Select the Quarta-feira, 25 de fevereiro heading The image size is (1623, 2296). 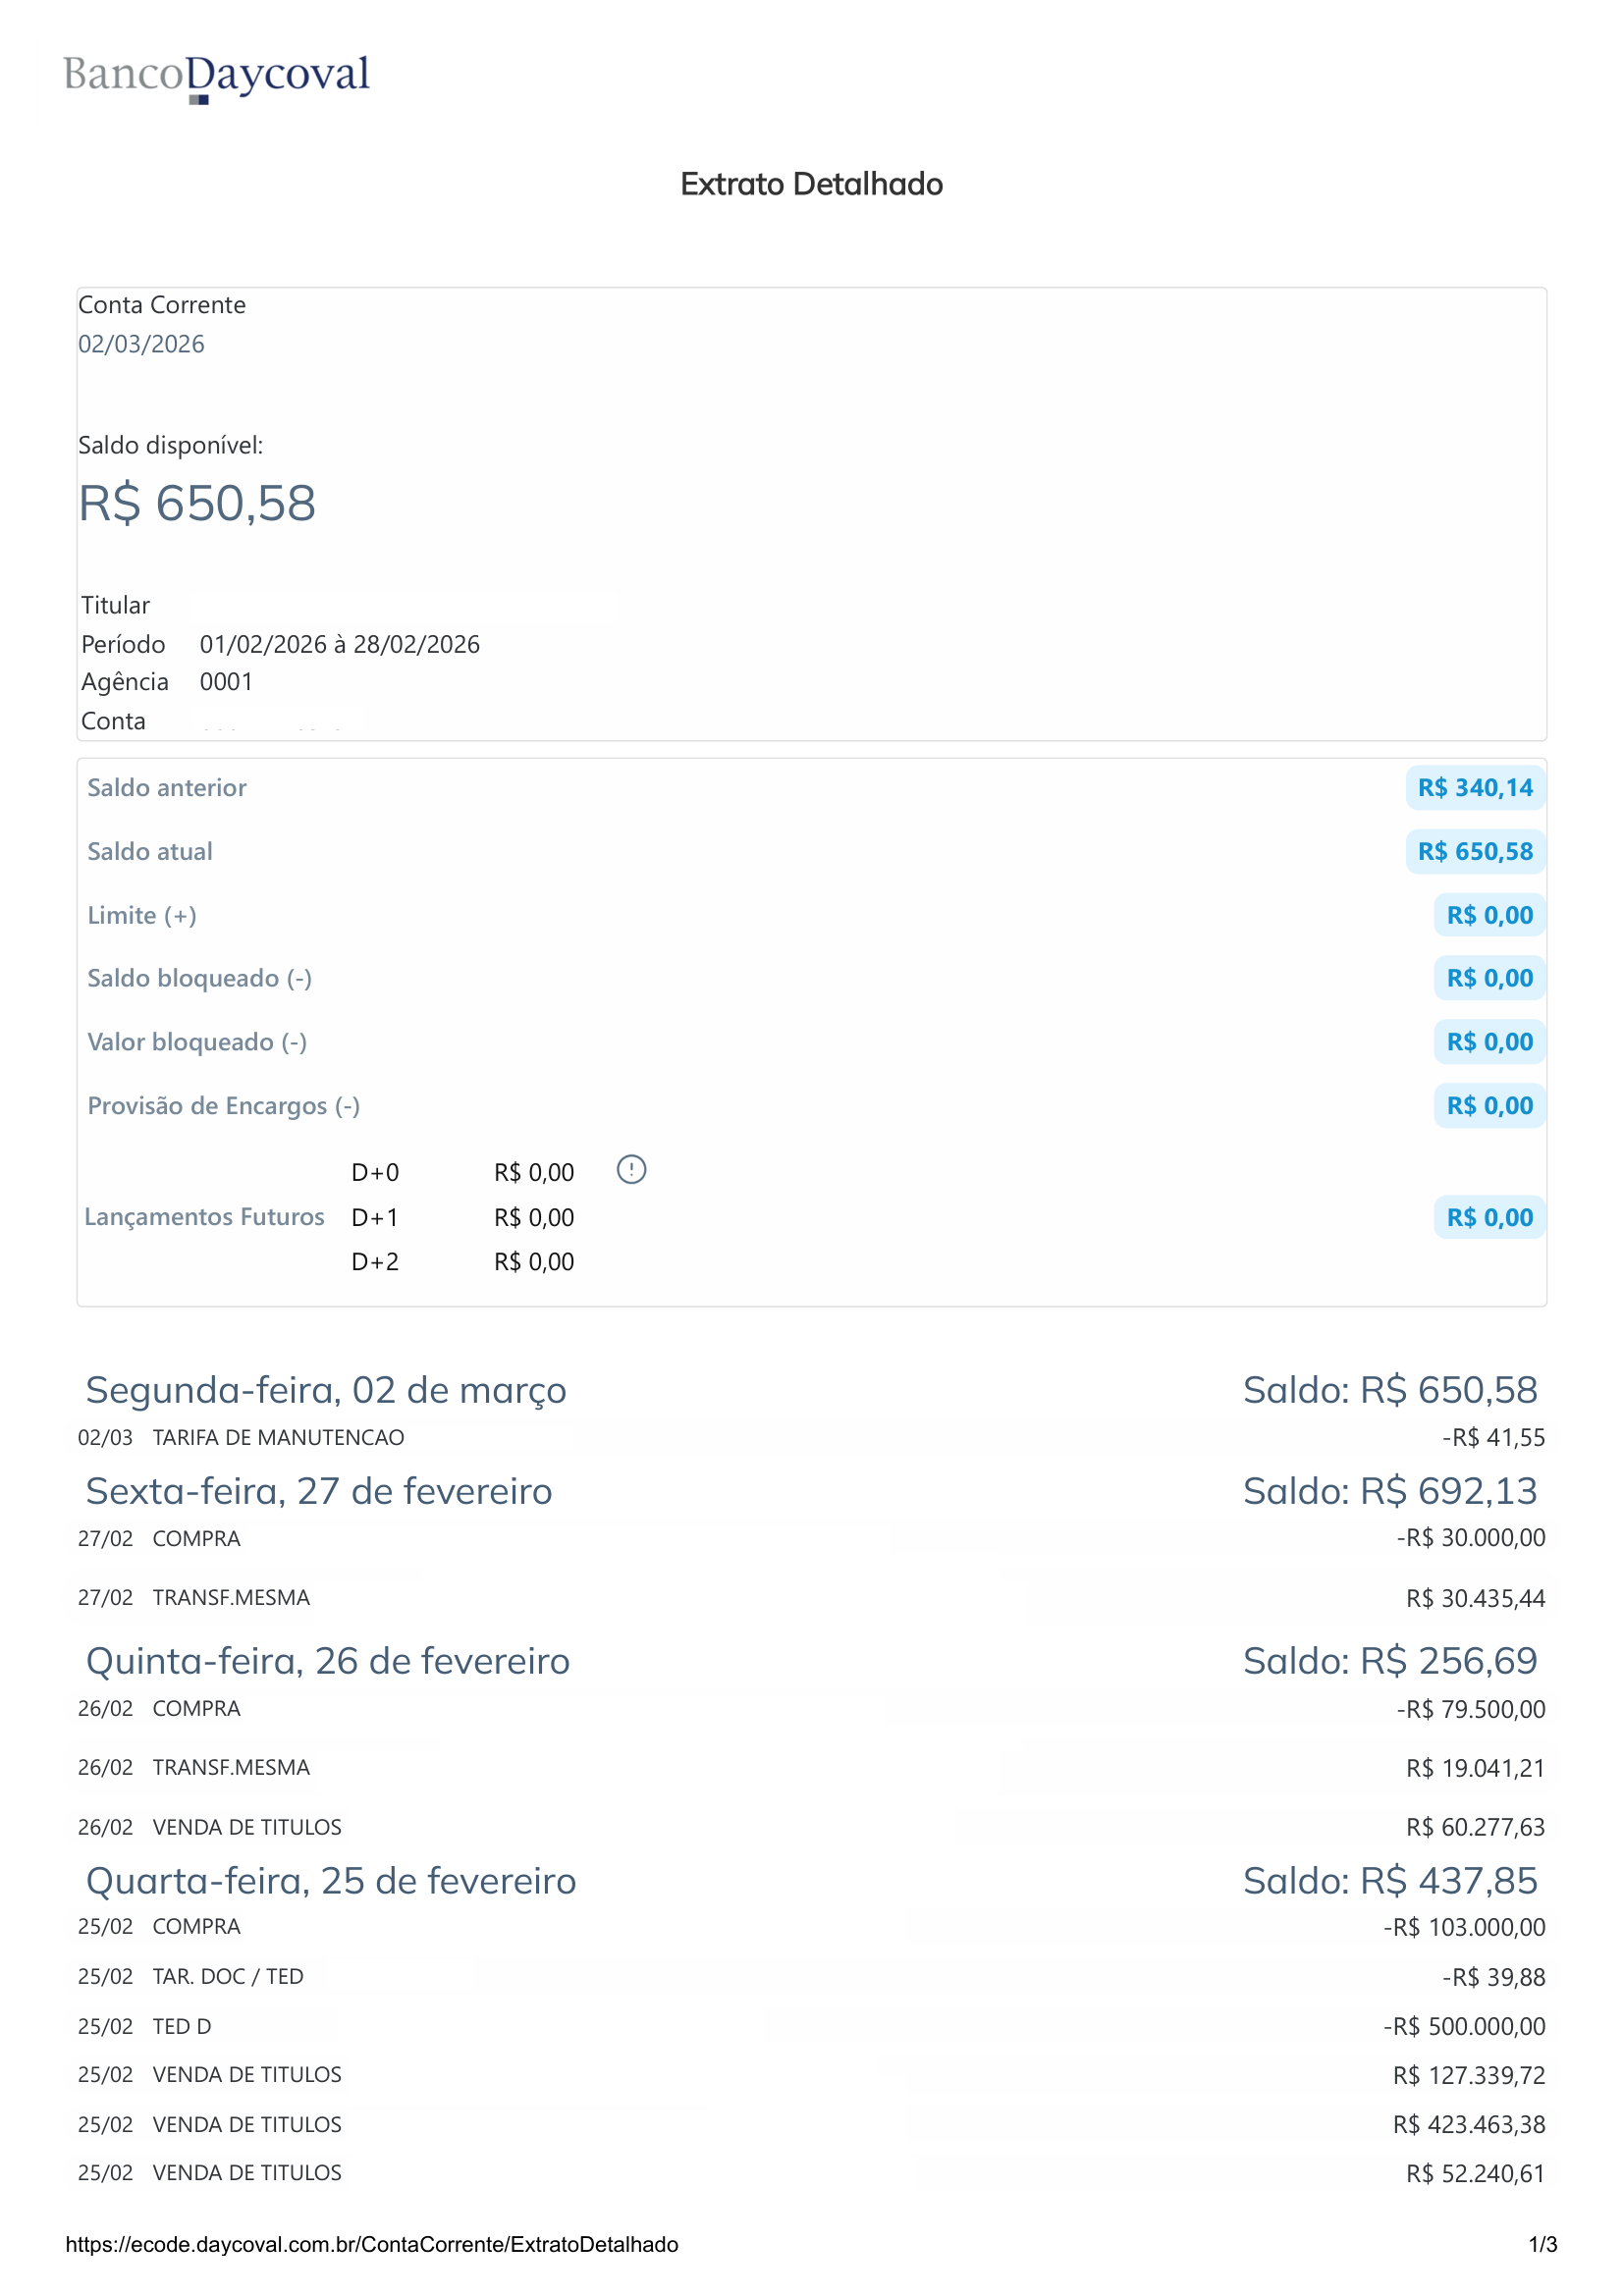[331, 1882]
